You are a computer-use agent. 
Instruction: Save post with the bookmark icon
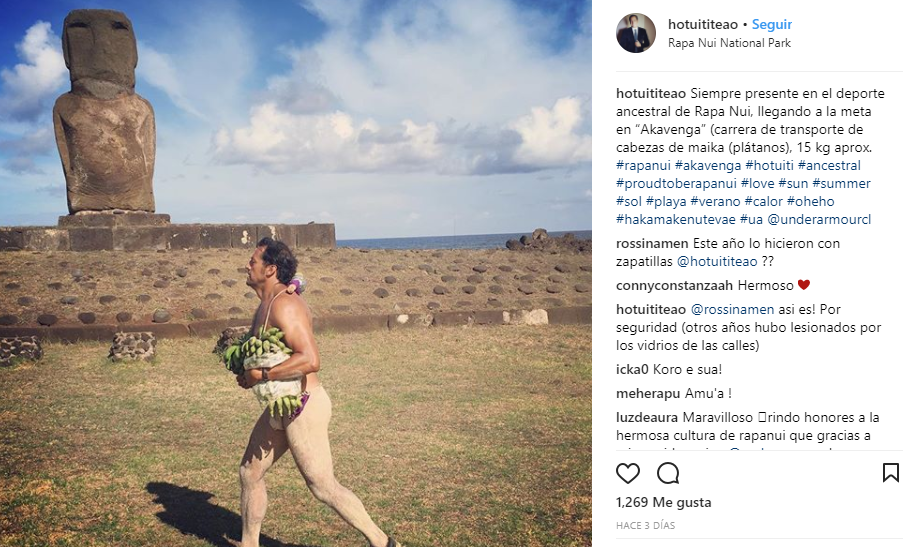tap(890, 473)
